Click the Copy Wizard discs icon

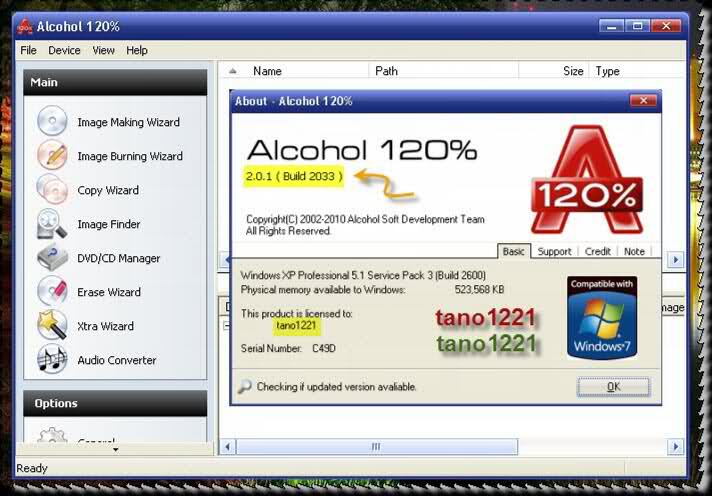pyautogui.click(x=52, y=189)
